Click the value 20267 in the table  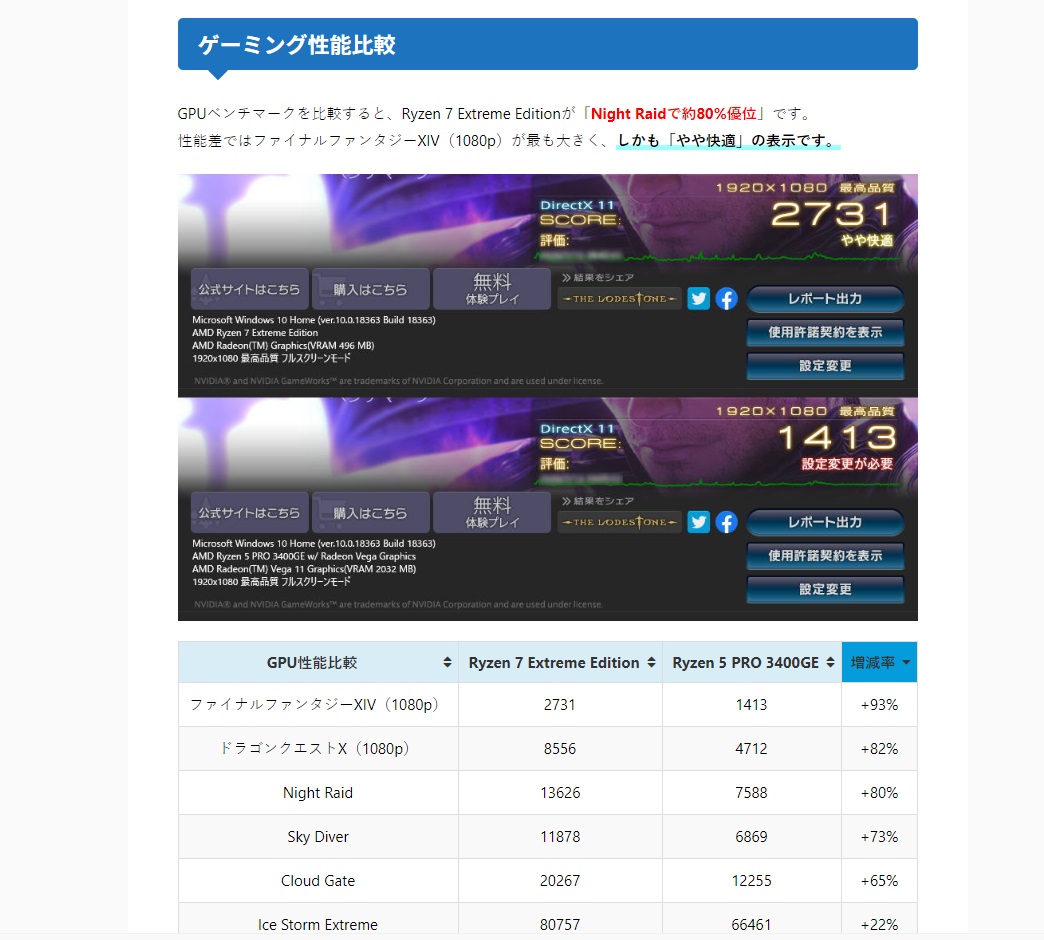[x=560, y=880]
